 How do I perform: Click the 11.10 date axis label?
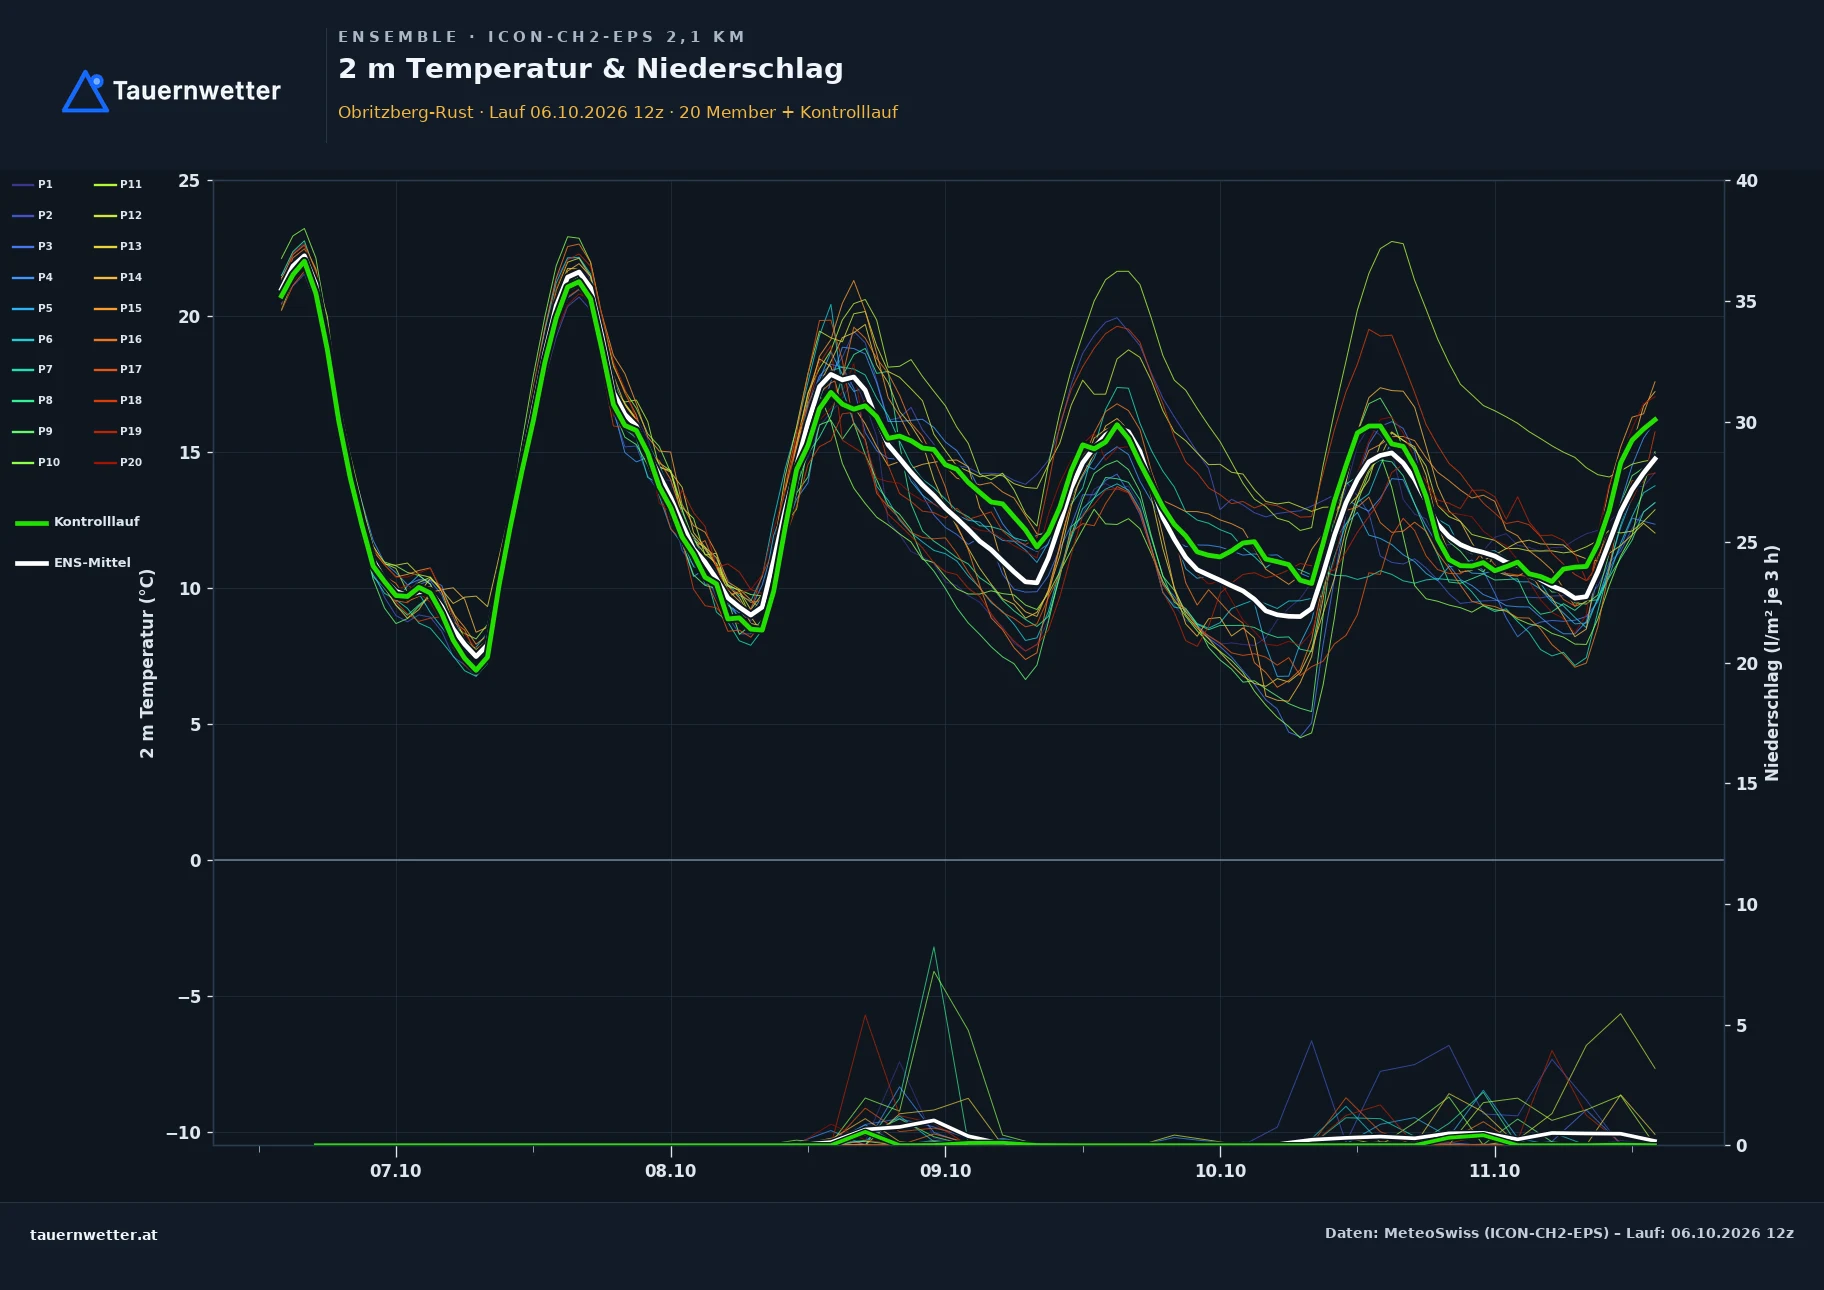coord(1495,1171)
